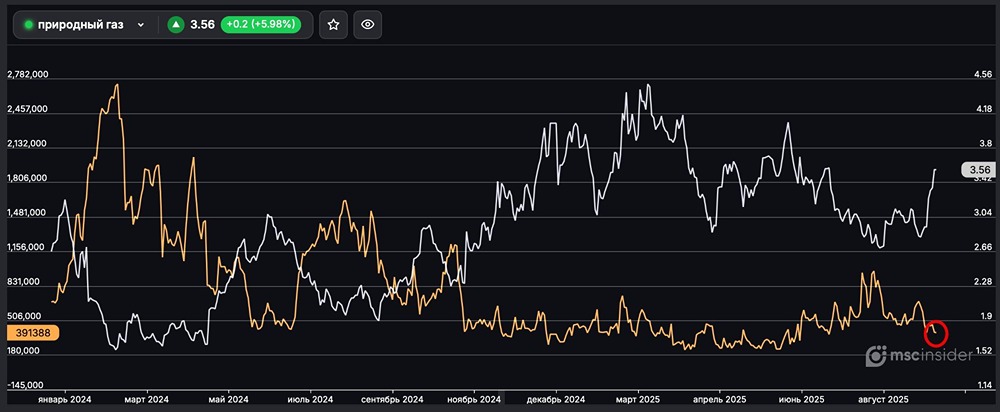Click the green status dot beside природный газ
1000x412 pixels.
tap(29, 25)
